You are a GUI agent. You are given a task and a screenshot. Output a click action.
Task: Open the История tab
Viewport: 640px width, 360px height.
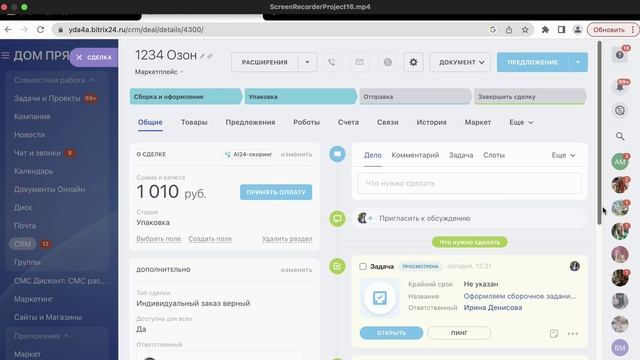pos(431,122)
